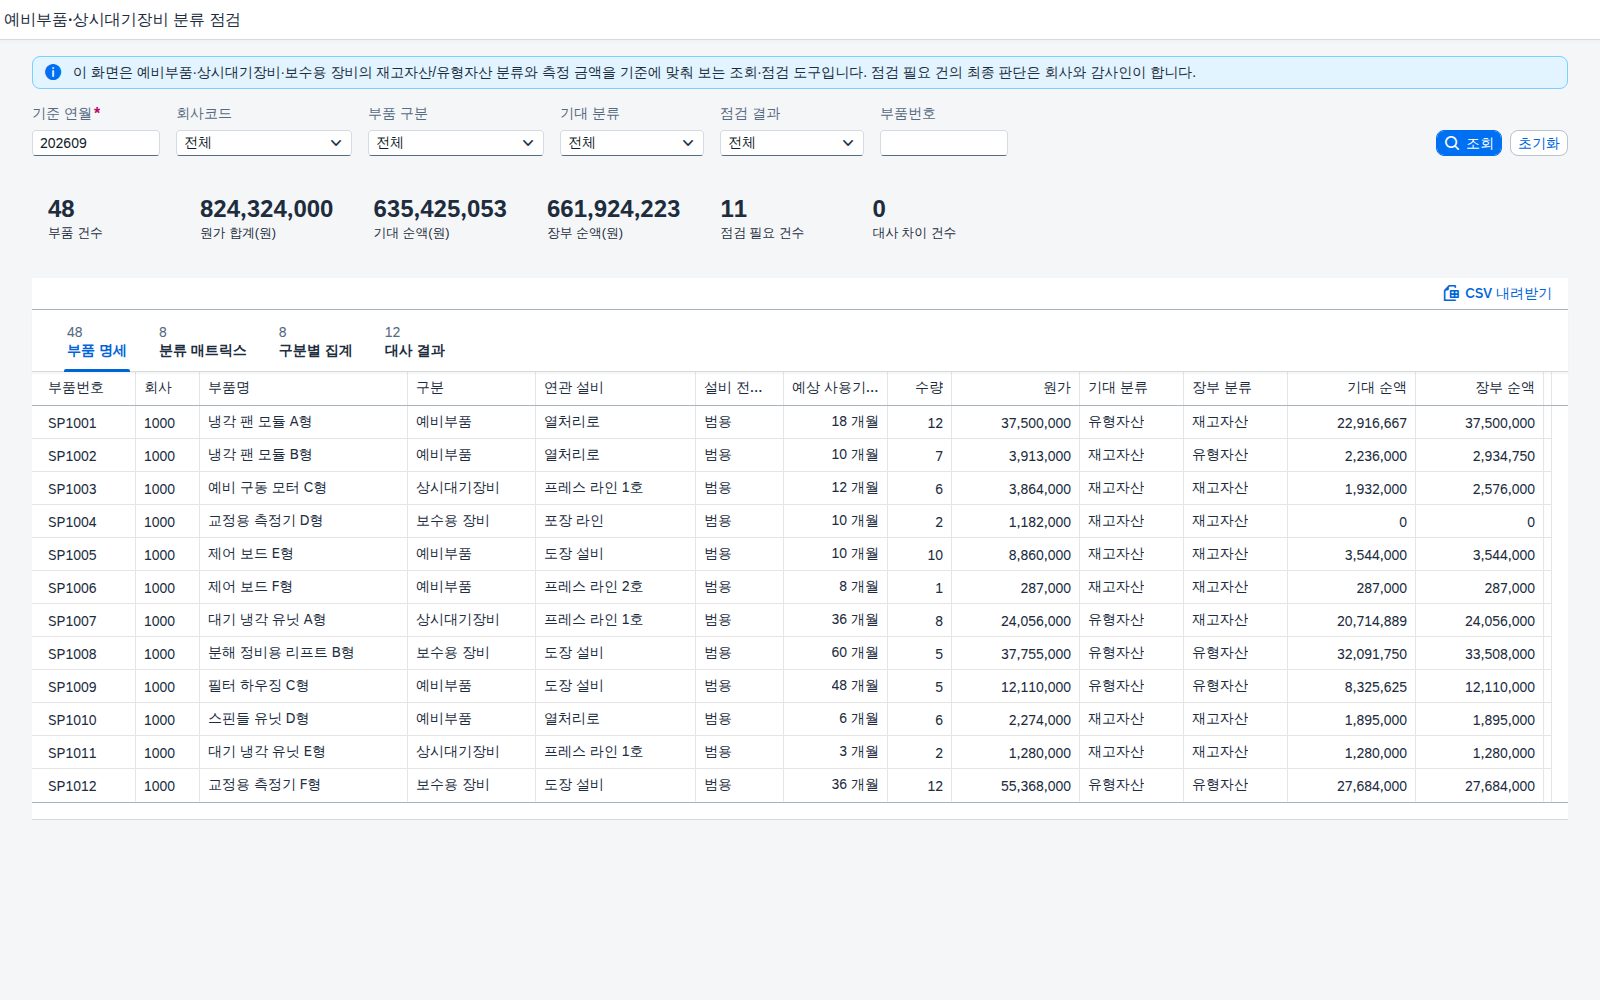Select the 부품 명세 tab

(97, 342)
